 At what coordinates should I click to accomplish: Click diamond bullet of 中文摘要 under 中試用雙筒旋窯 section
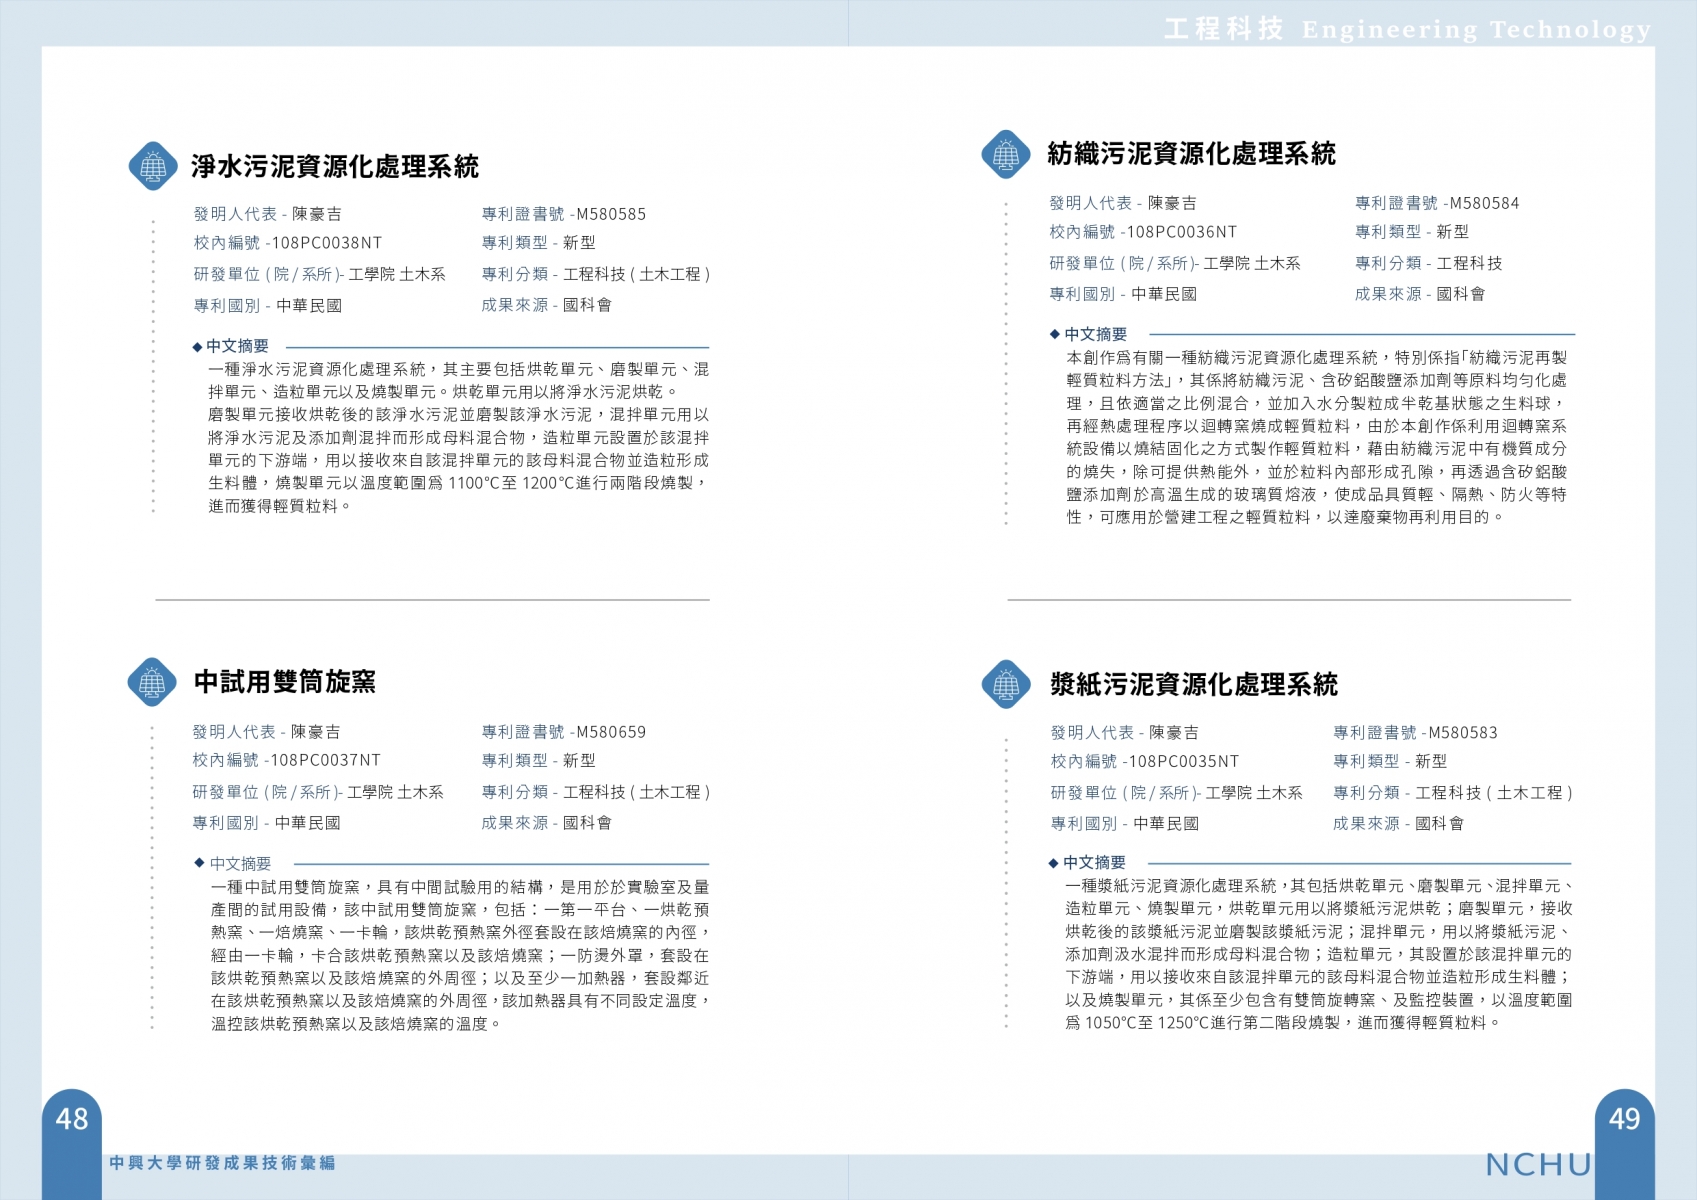click(199, 864)
